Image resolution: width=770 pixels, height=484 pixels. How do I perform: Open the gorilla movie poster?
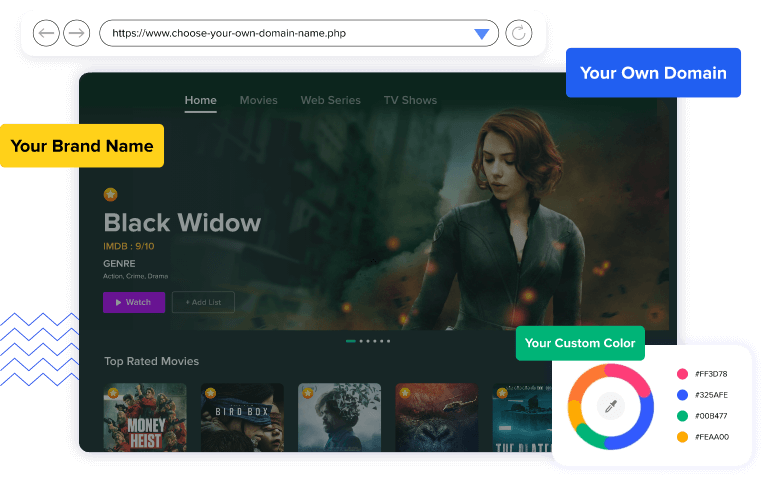tap(437, 417)
